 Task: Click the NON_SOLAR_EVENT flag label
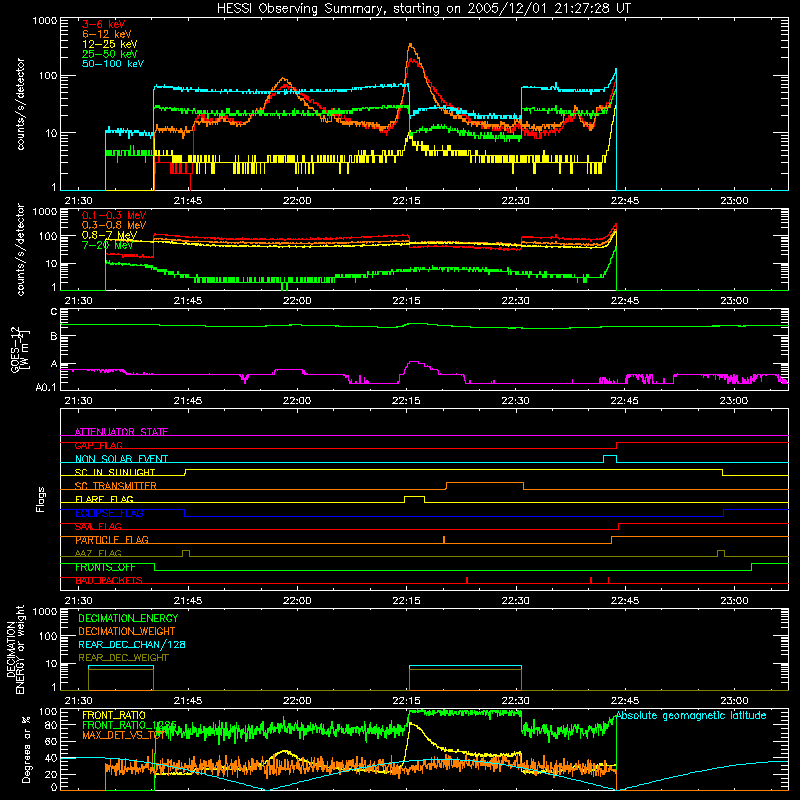click(x=121, y=459)
